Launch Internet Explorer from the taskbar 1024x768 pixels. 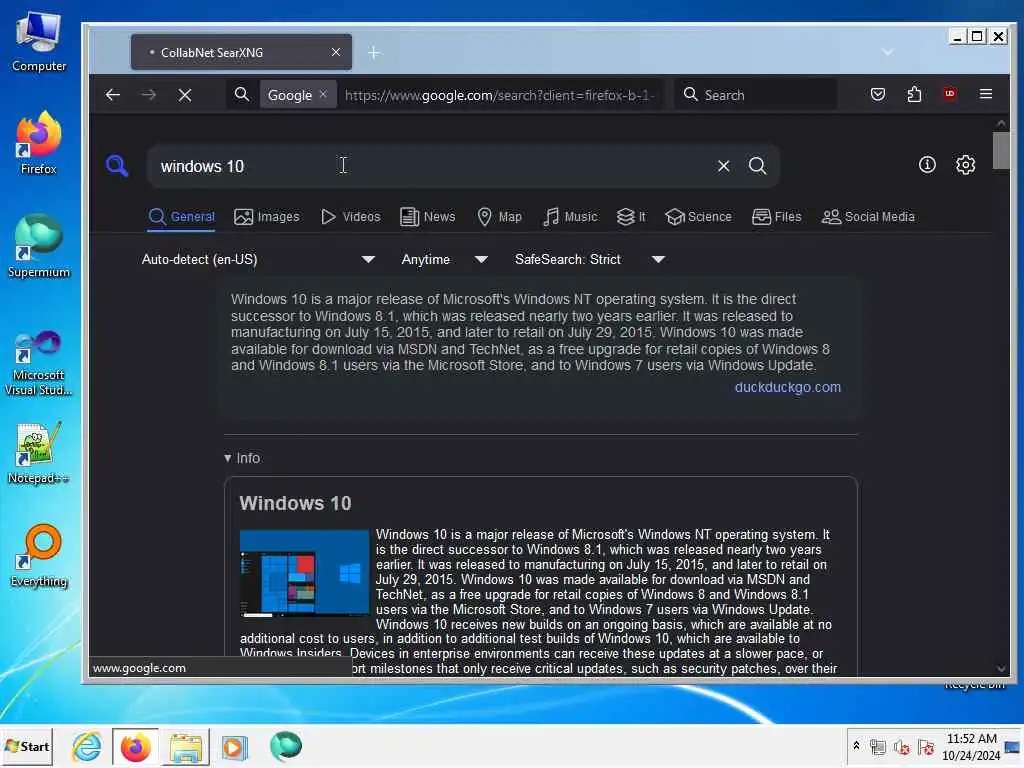point(87,746)
